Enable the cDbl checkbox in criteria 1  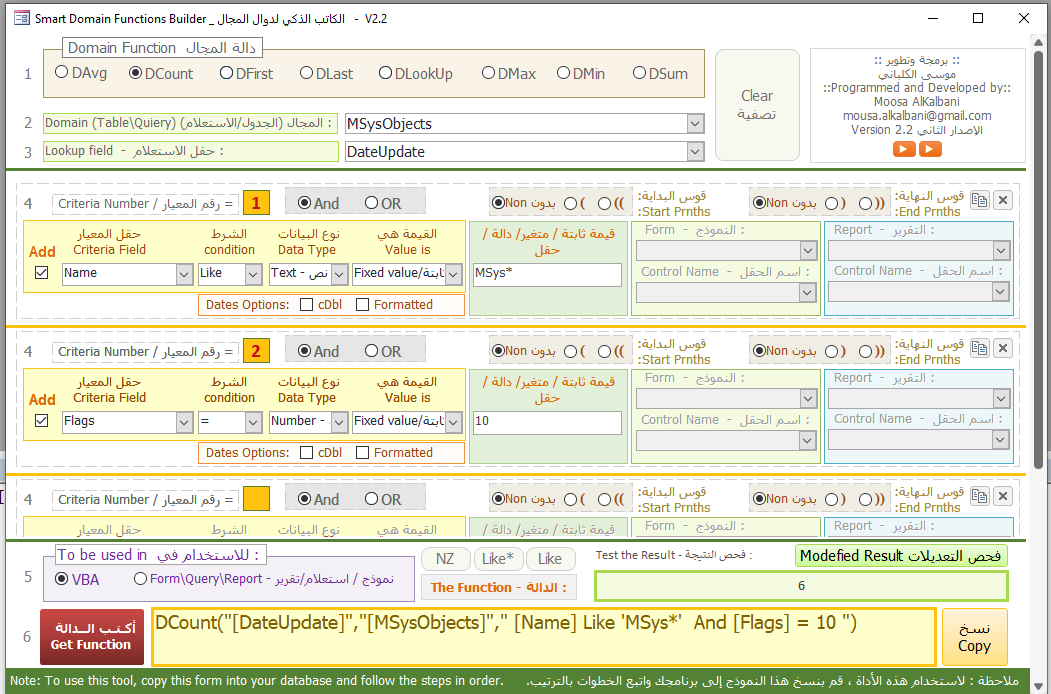click(x=307, y=305)
